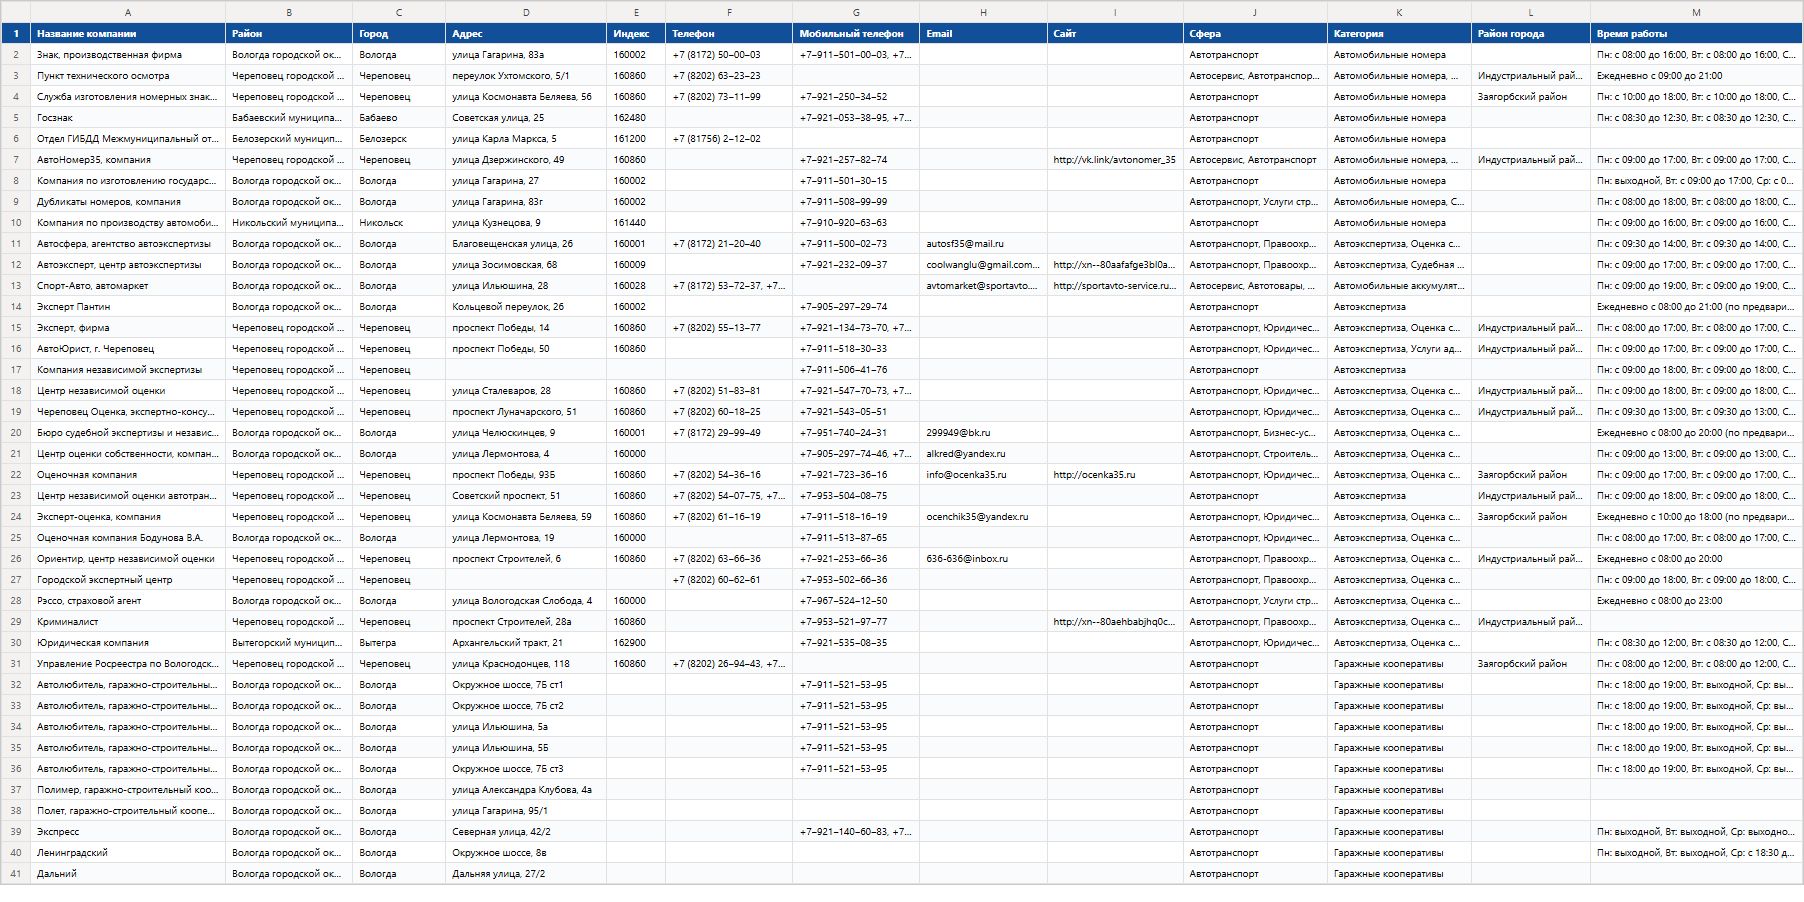Click the 'Название компании' header cell

pyautogui.click(x=128, y=34)
